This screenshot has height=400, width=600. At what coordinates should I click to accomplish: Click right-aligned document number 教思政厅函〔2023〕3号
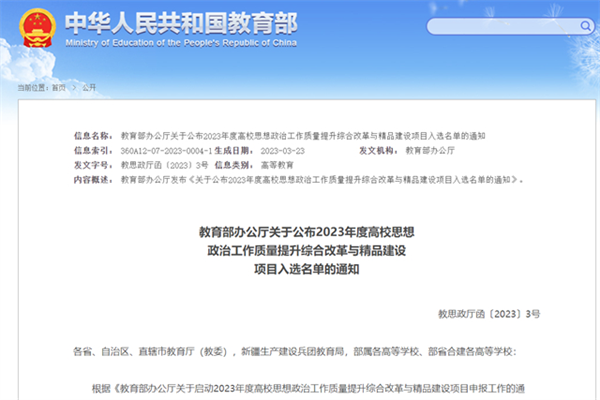point(489,314)
